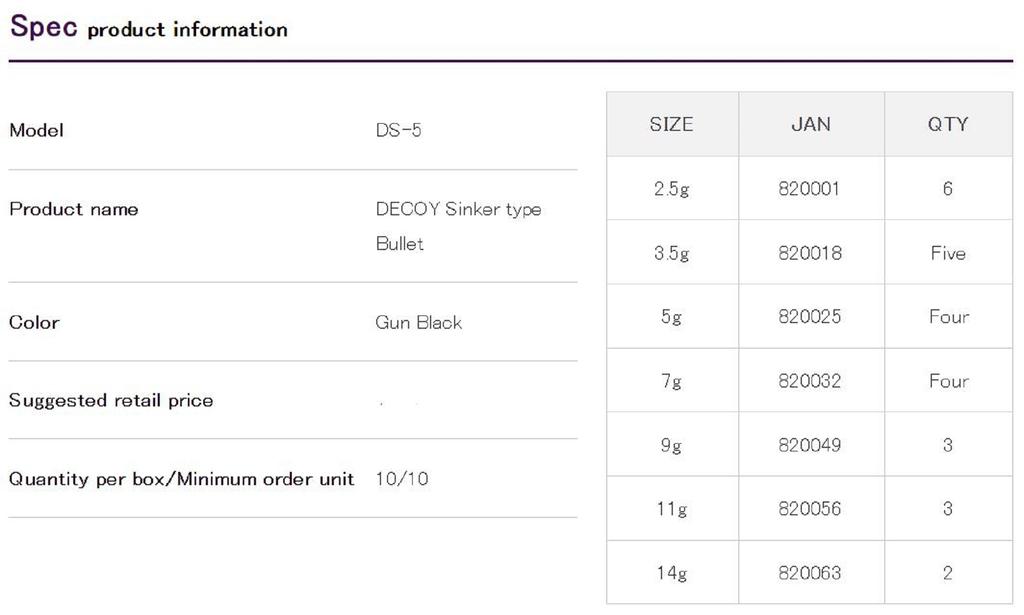The height and width of the screenshot is (615, 1024).
Task: Click JAN code 820049
Action: (810, 445)
